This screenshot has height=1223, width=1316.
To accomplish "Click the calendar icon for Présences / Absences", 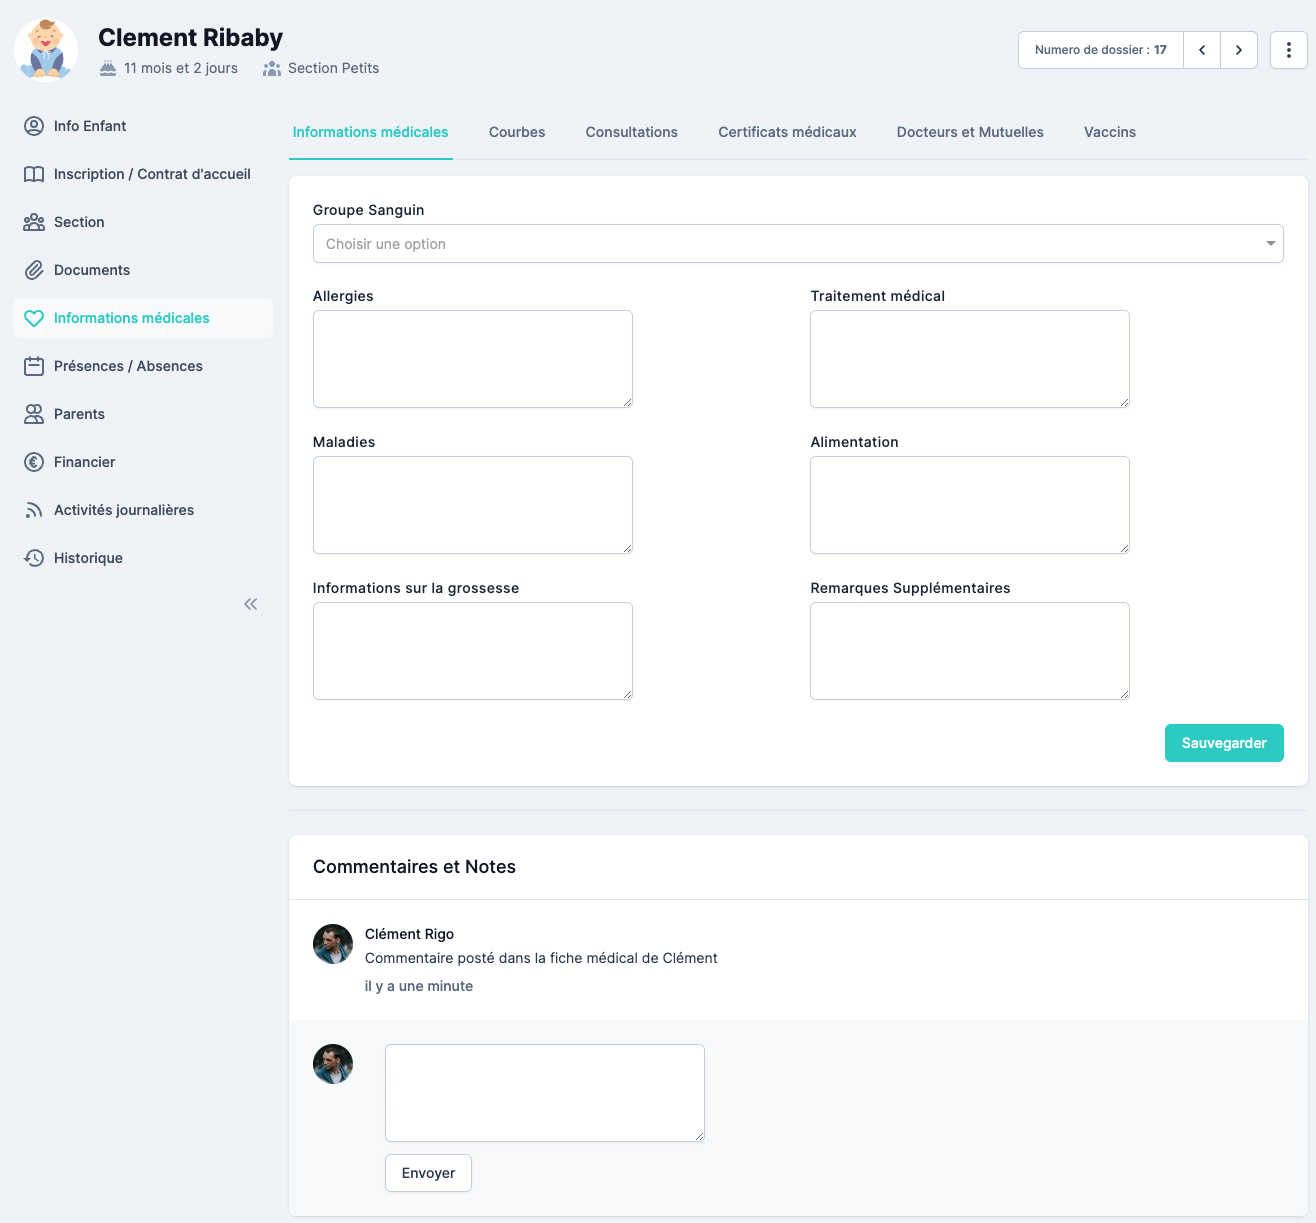I will [34, 366].
